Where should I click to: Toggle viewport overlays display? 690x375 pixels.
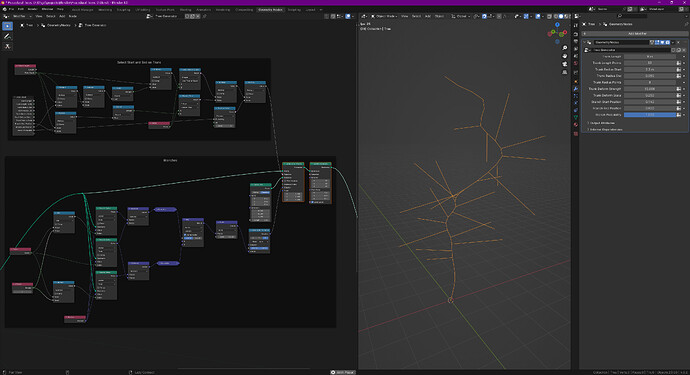click(538, 16)
